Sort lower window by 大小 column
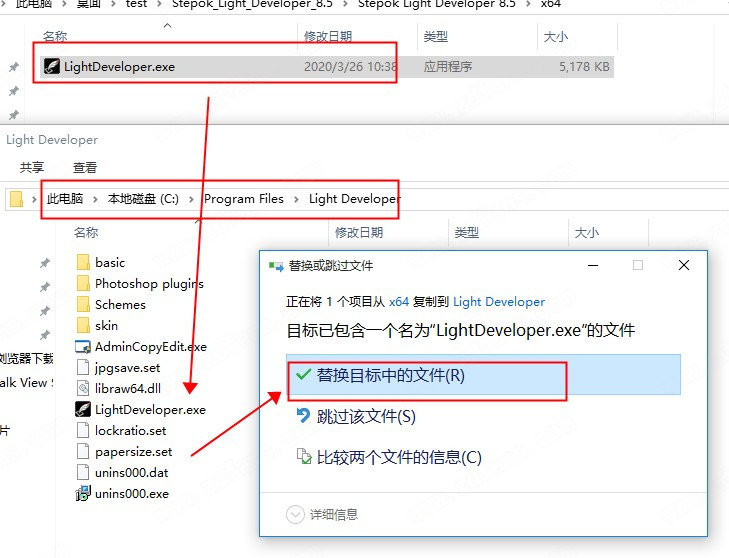Viewport: 729px width, 558px height. click(x=587, y=232)
